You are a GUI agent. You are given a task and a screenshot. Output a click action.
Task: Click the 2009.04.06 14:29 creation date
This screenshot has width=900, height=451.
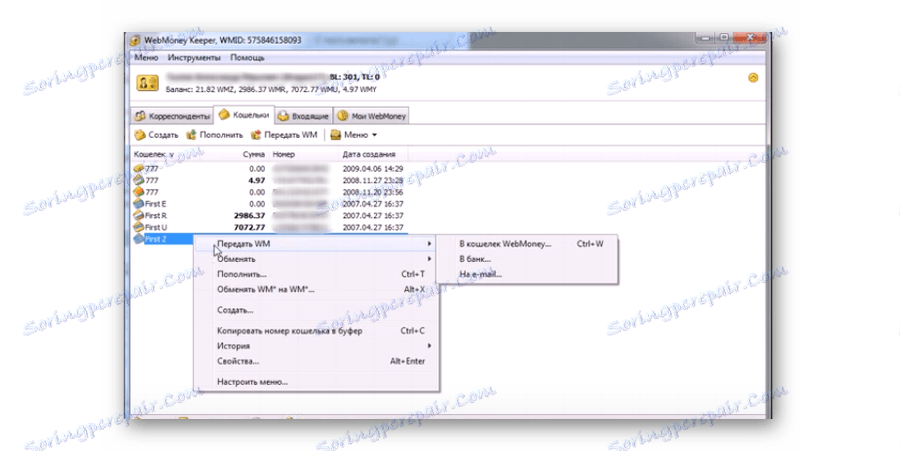click(x=373, y=169)
